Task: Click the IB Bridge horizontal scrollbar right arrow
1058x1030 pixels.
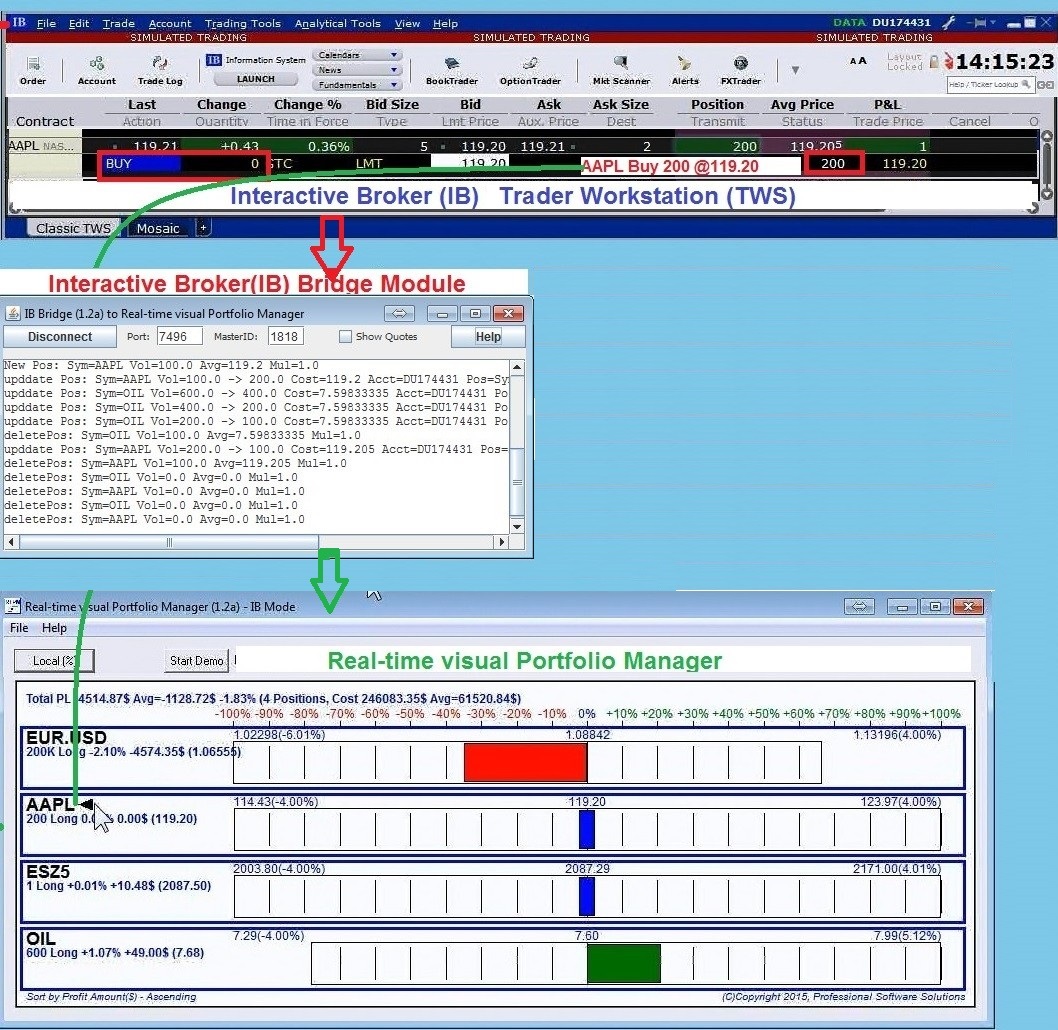Action: tap(501, 542)
